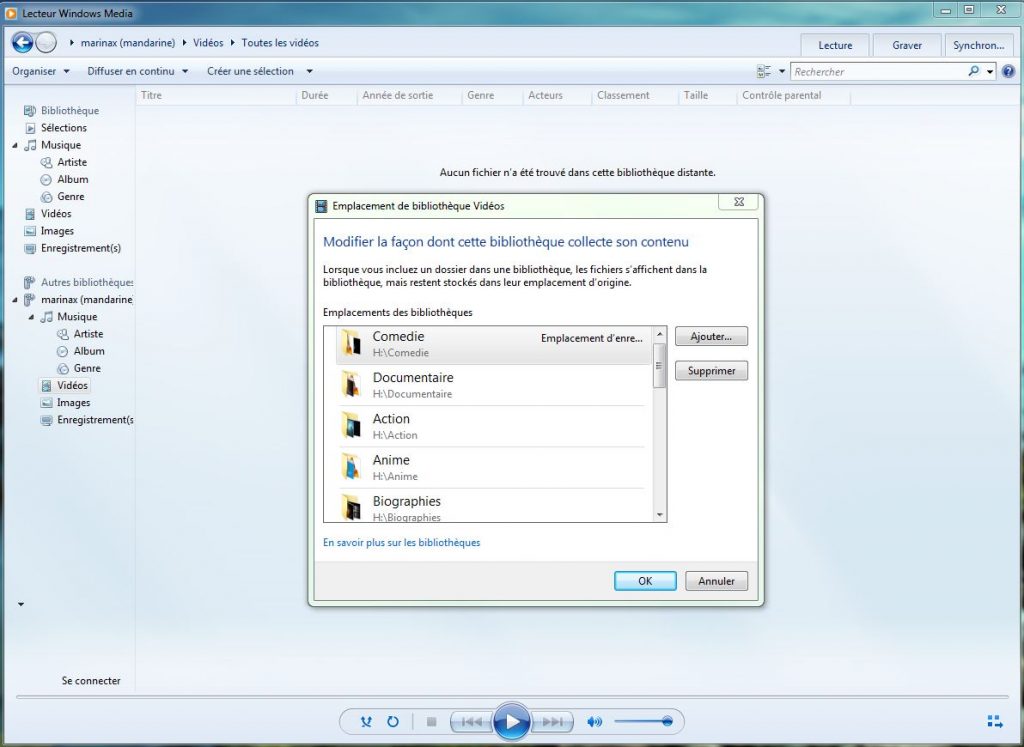Open the Help question mark icon

tap(1008, 71)
